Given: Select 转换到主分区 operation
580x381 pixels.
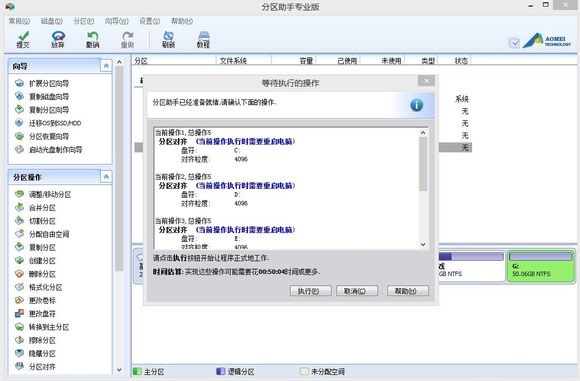Looking at the screenshot, I should tap(42, 327).
